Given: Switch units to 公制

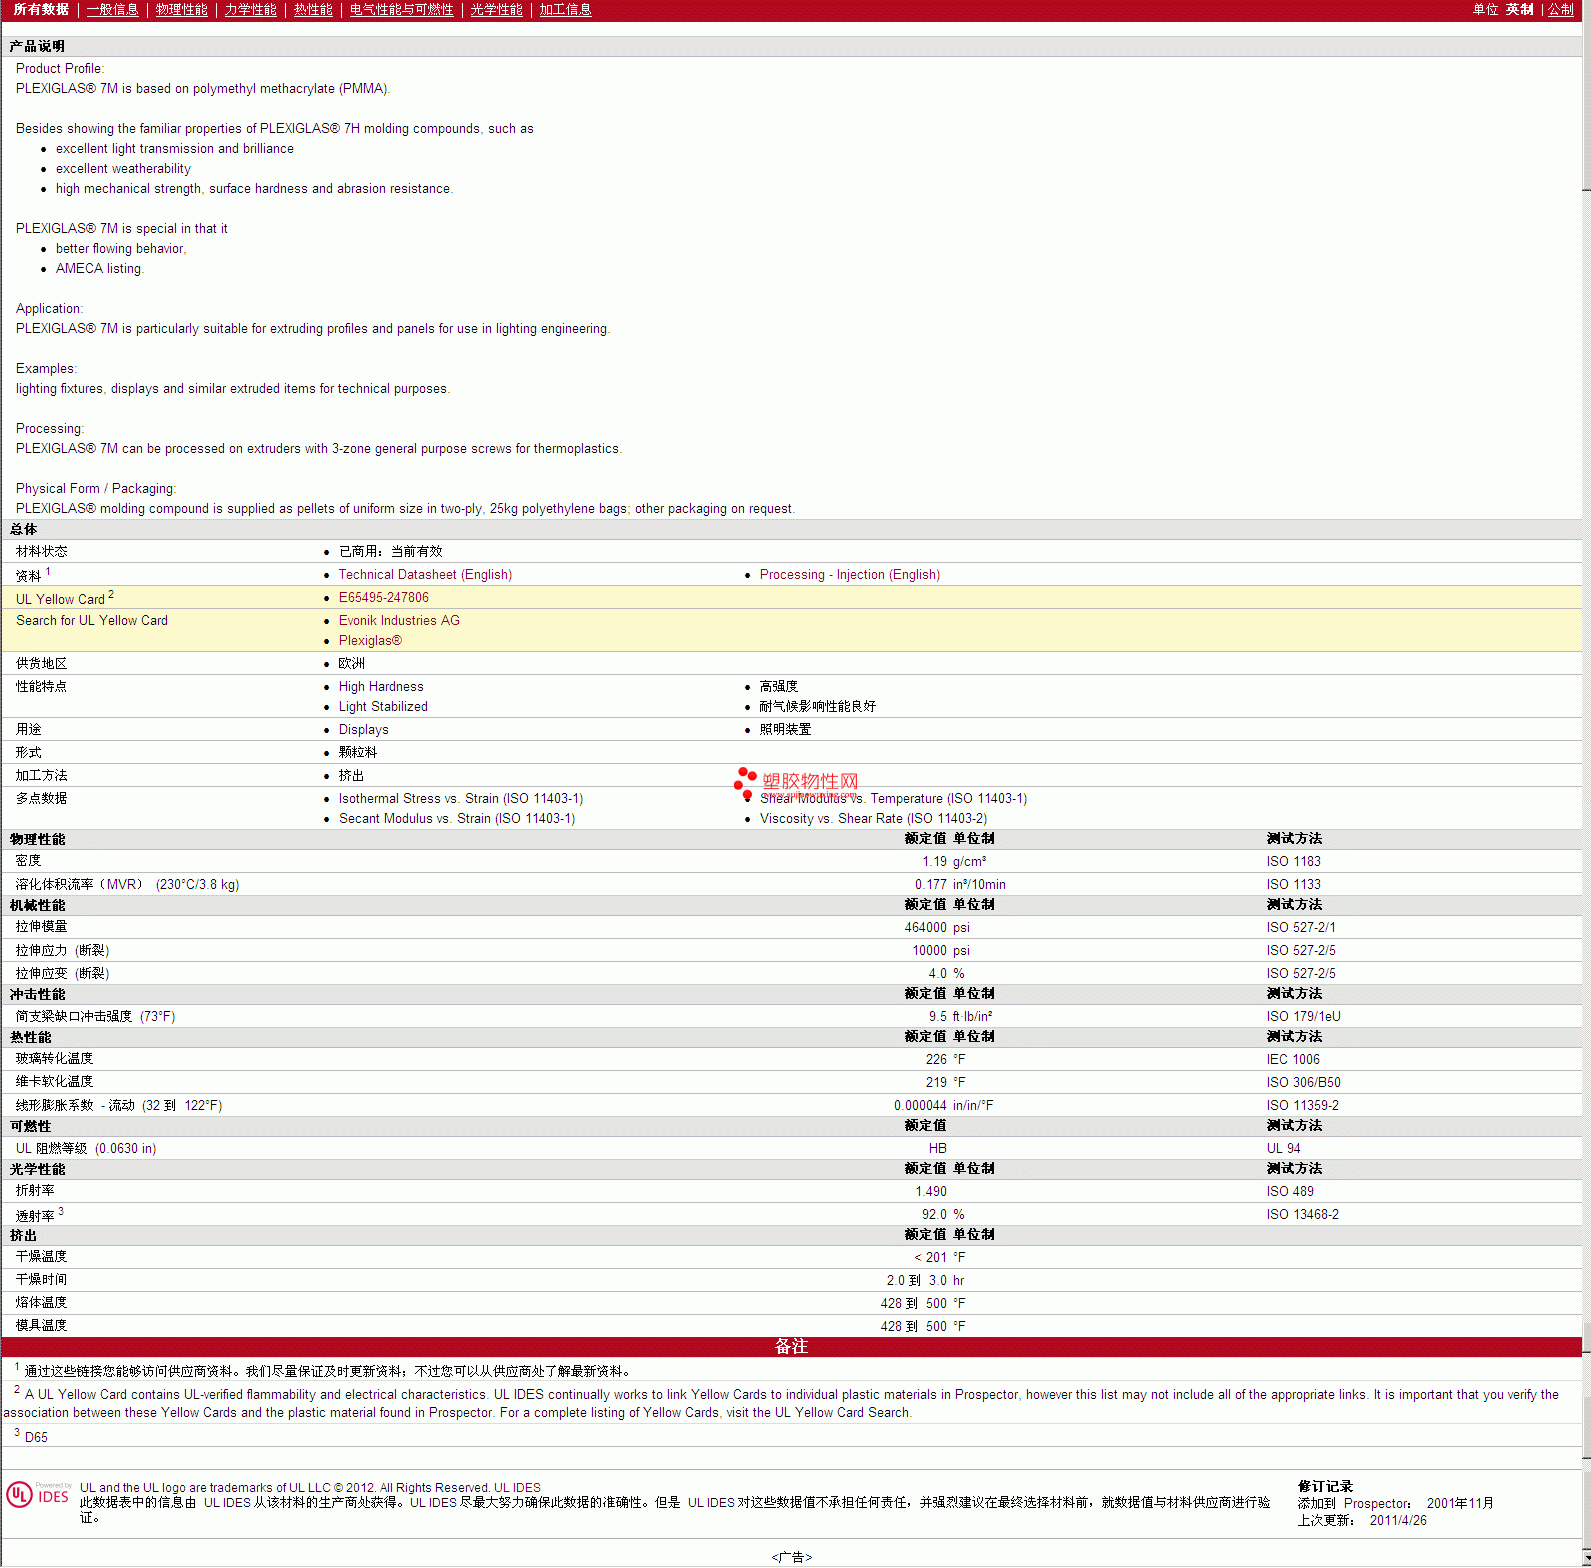Looking at the screenshot, I should tap(1561, 9).
